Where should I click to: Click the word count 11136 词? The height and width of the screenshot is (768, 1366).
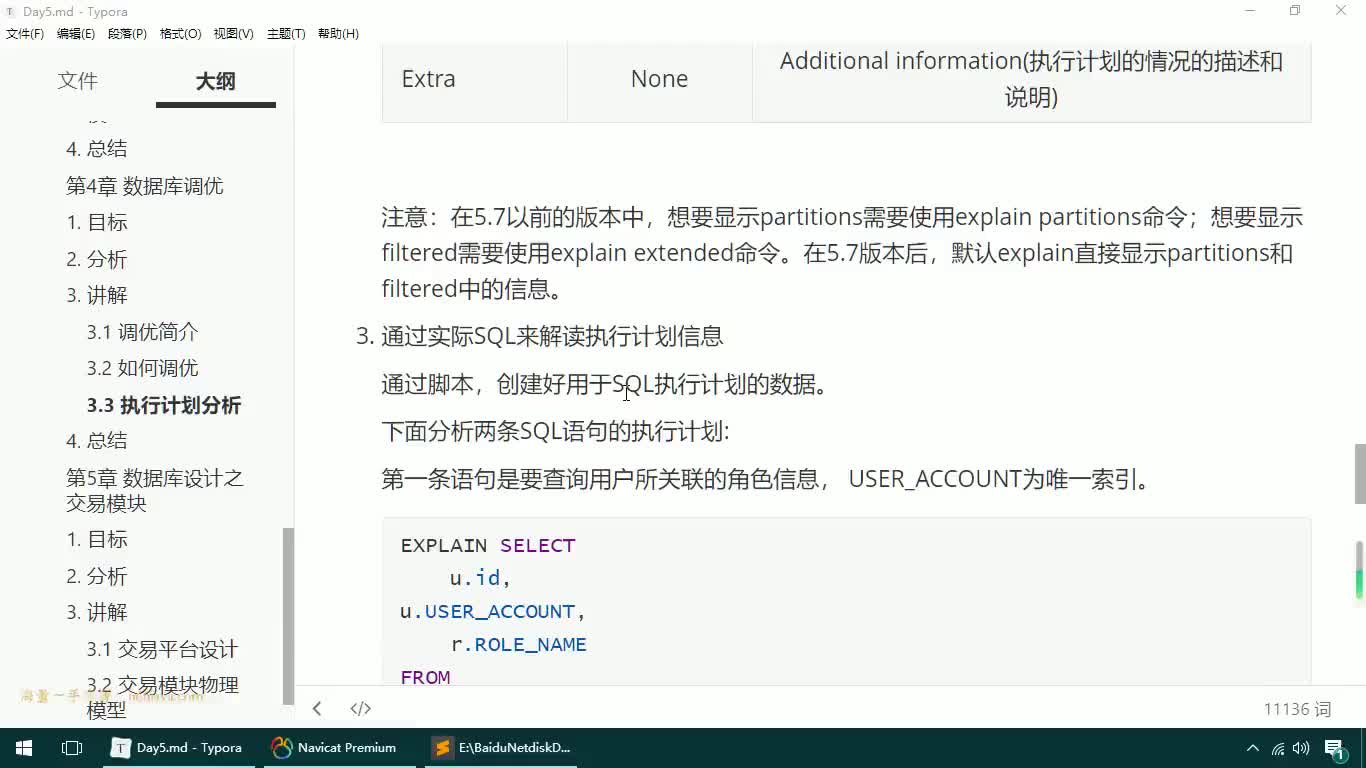1297,709
